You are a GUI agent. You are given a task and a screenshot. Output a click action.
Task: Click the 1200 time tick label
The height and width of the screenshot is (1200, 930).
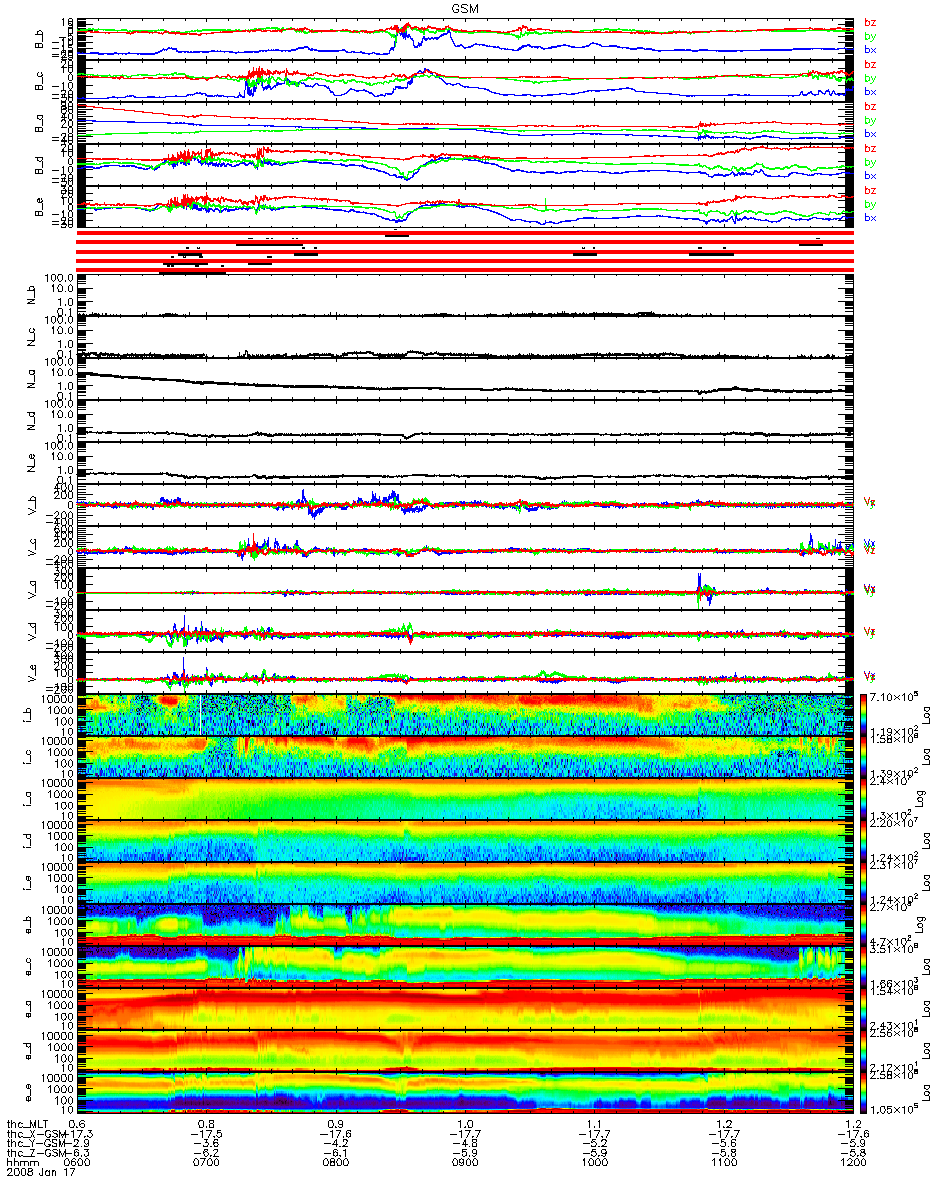(x=851, y=1164)
